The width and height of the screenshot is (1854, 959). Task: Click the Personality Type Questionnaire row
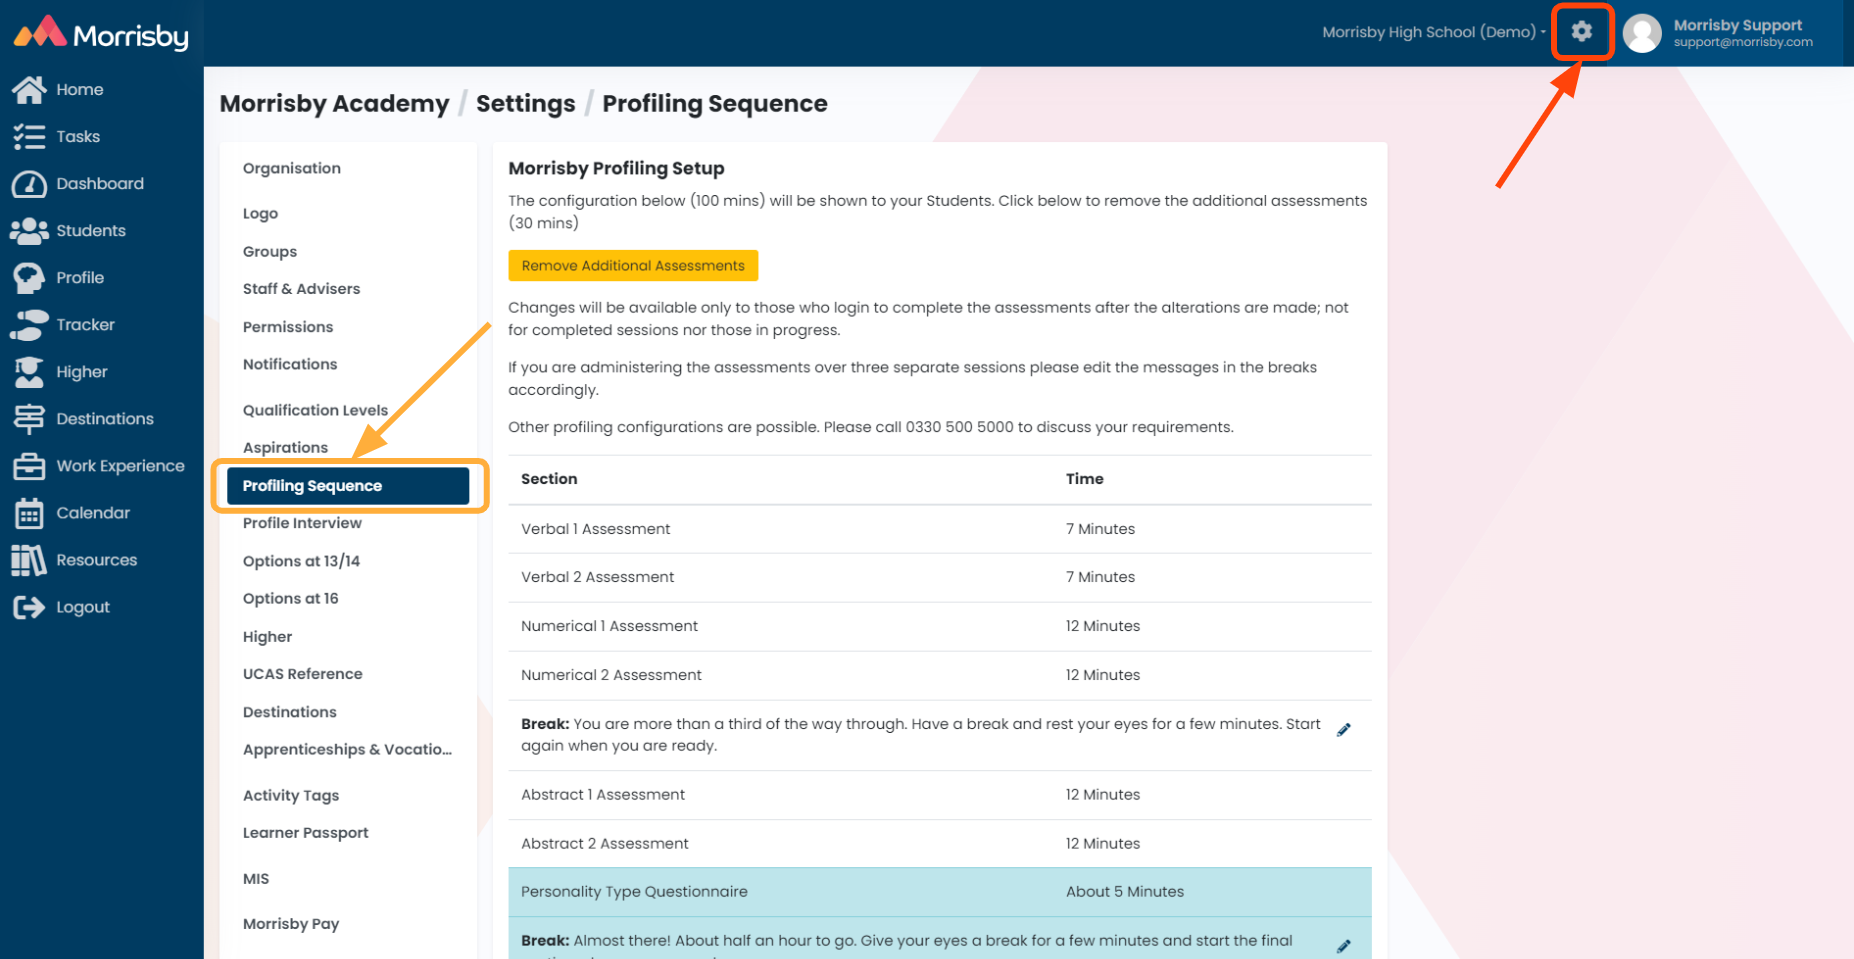coord(940,892)
